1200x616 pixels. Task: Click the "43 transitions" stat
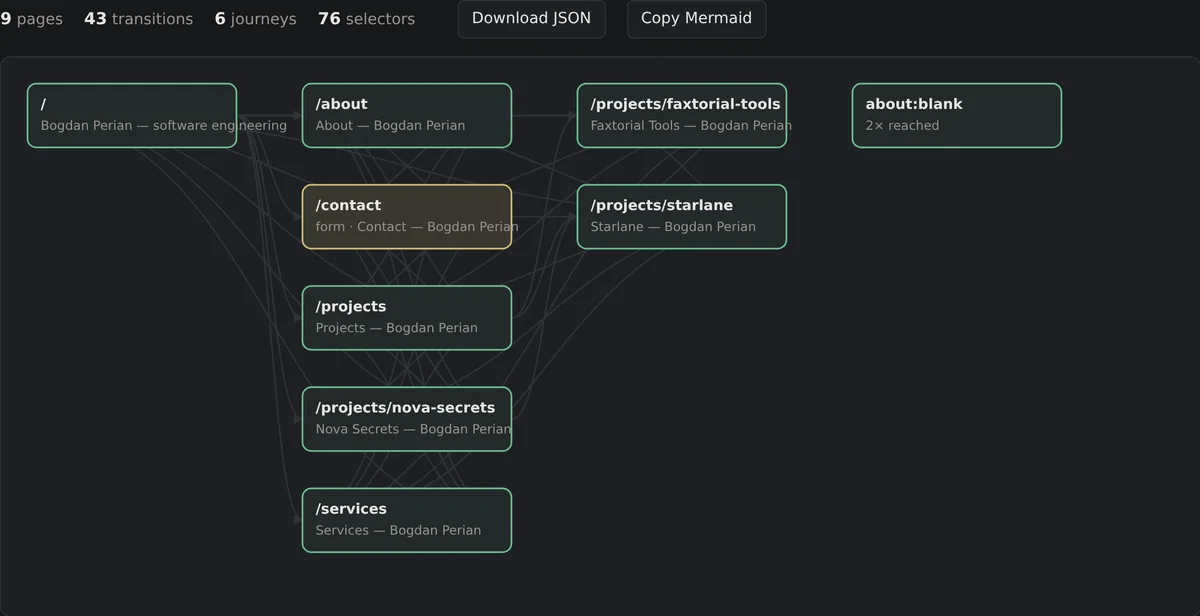pos(139,19)
